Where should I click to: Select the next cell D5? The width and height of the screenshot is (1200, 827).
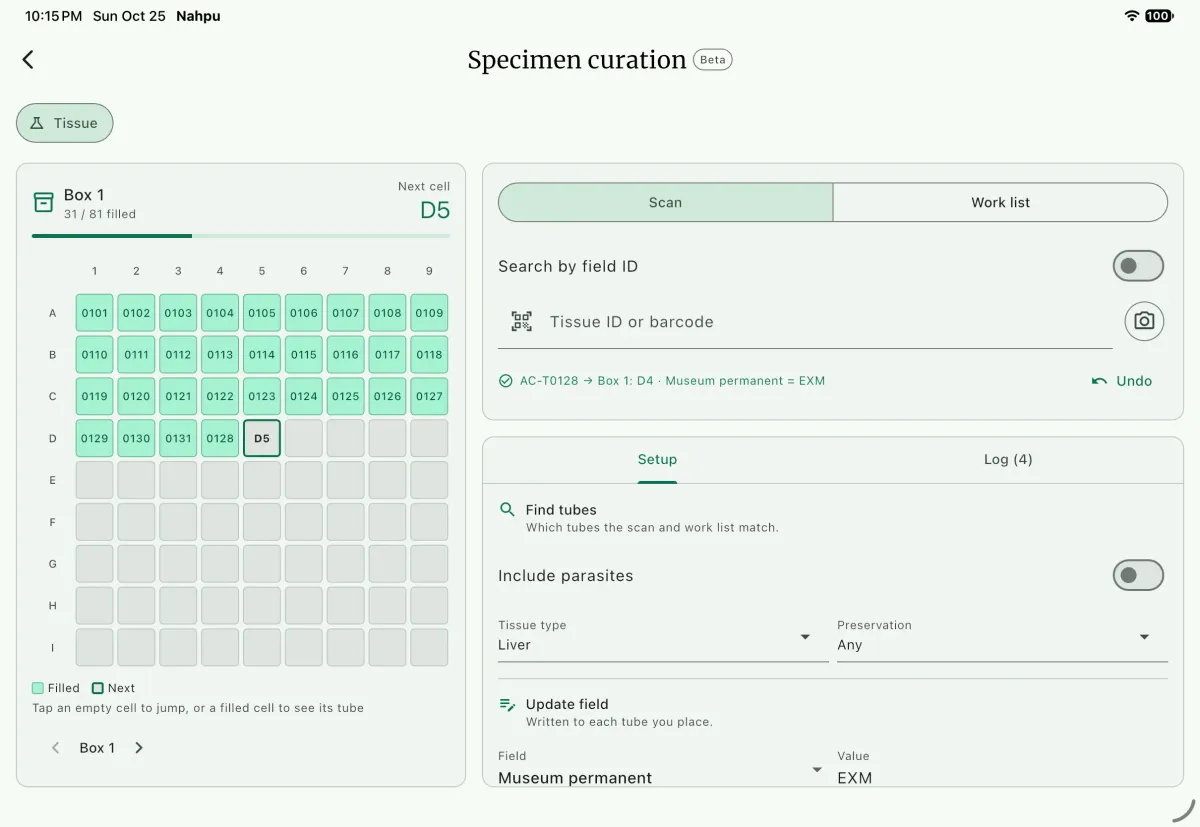pos(262,438)
